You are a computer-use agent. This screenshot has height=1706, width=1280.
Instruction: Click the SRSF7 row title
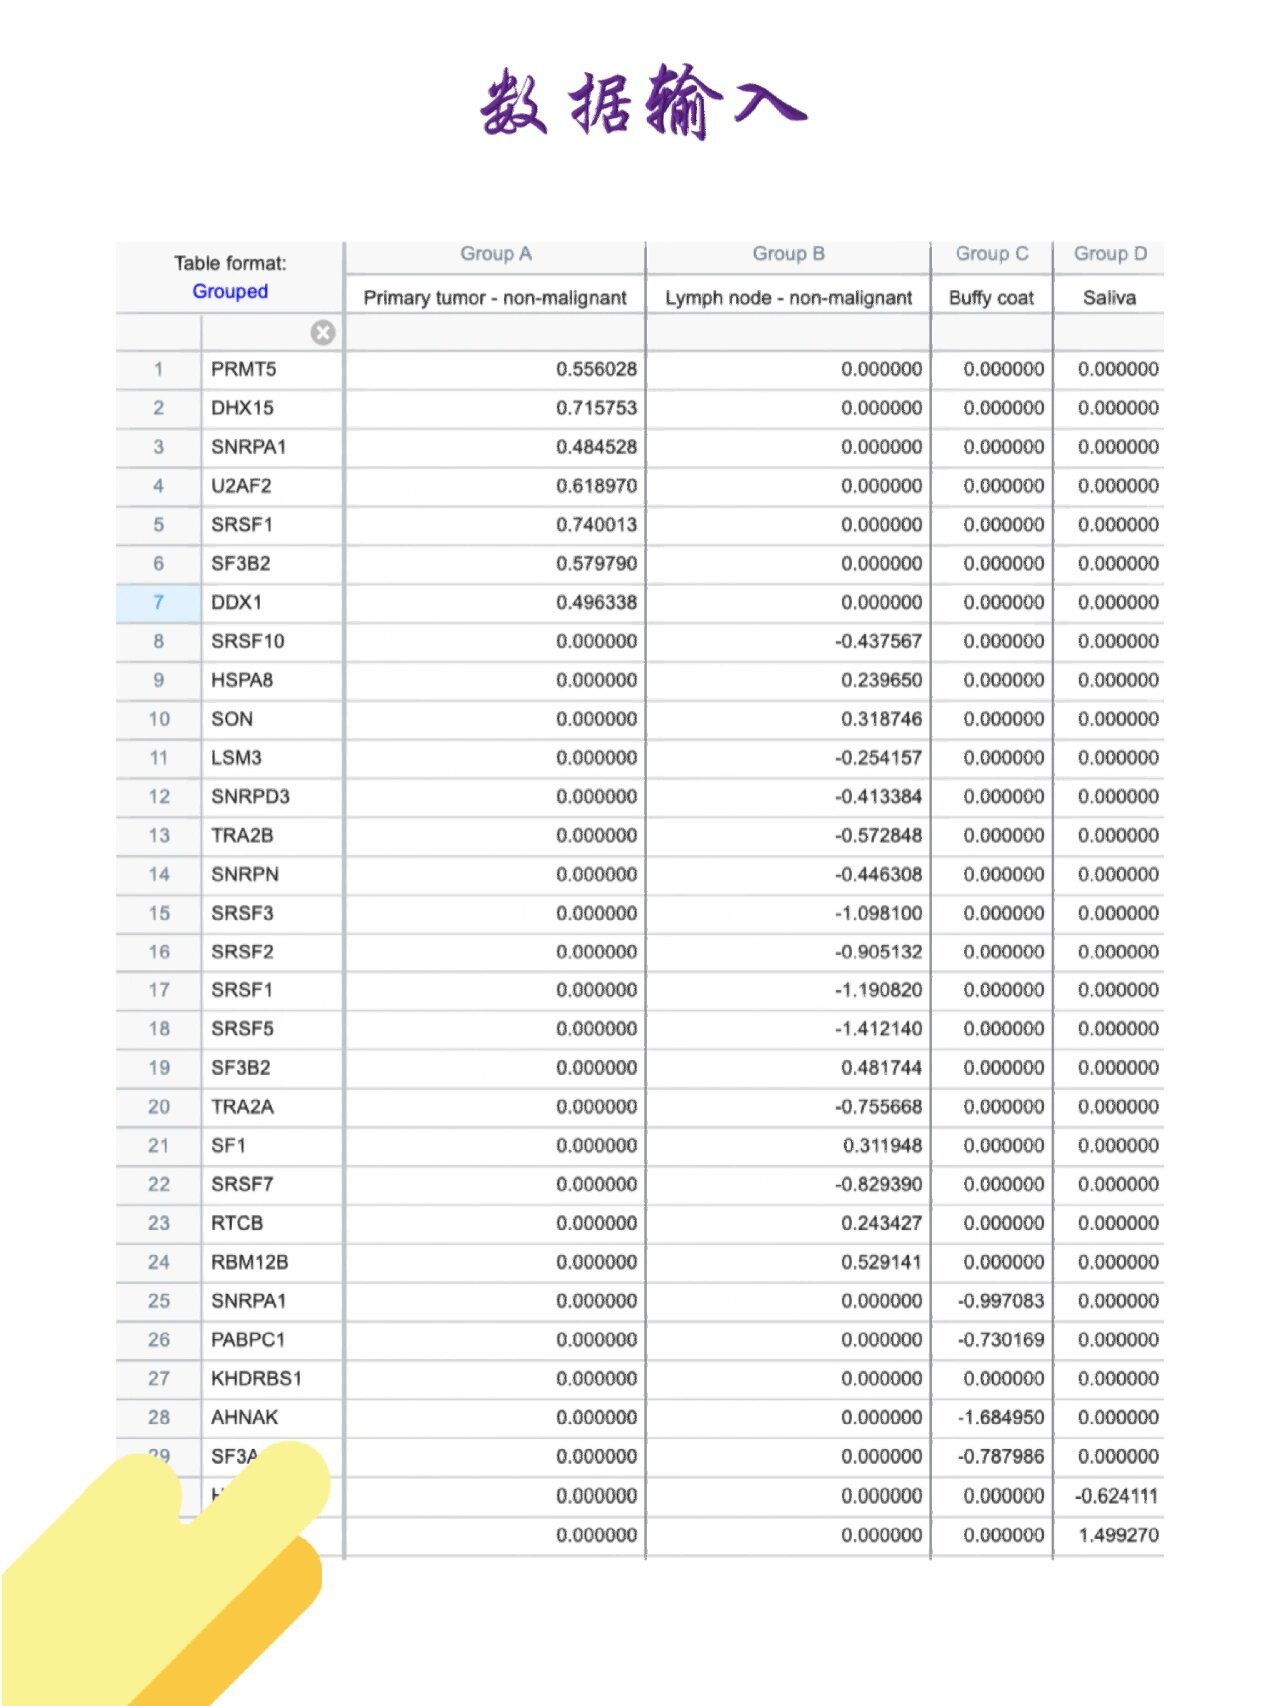click(242, 1184)
